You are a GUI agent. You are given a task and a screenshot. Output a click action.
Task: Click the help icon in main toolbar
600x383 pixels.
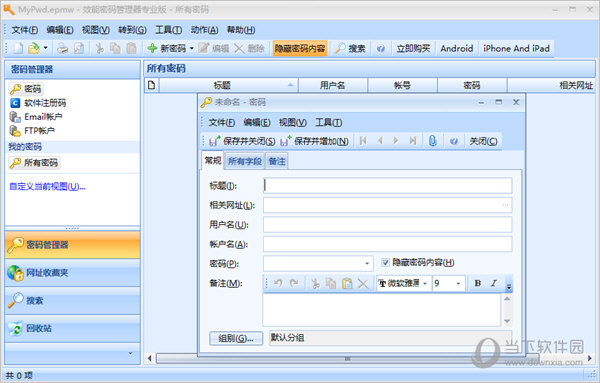(x=380, y=48)
